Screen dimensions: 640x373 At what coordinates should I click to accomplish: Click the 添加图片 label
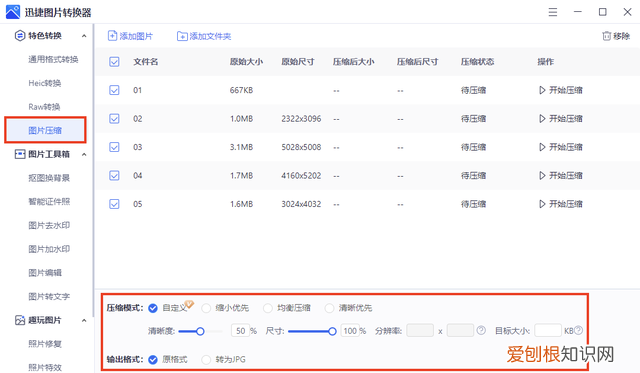(136, 36)
